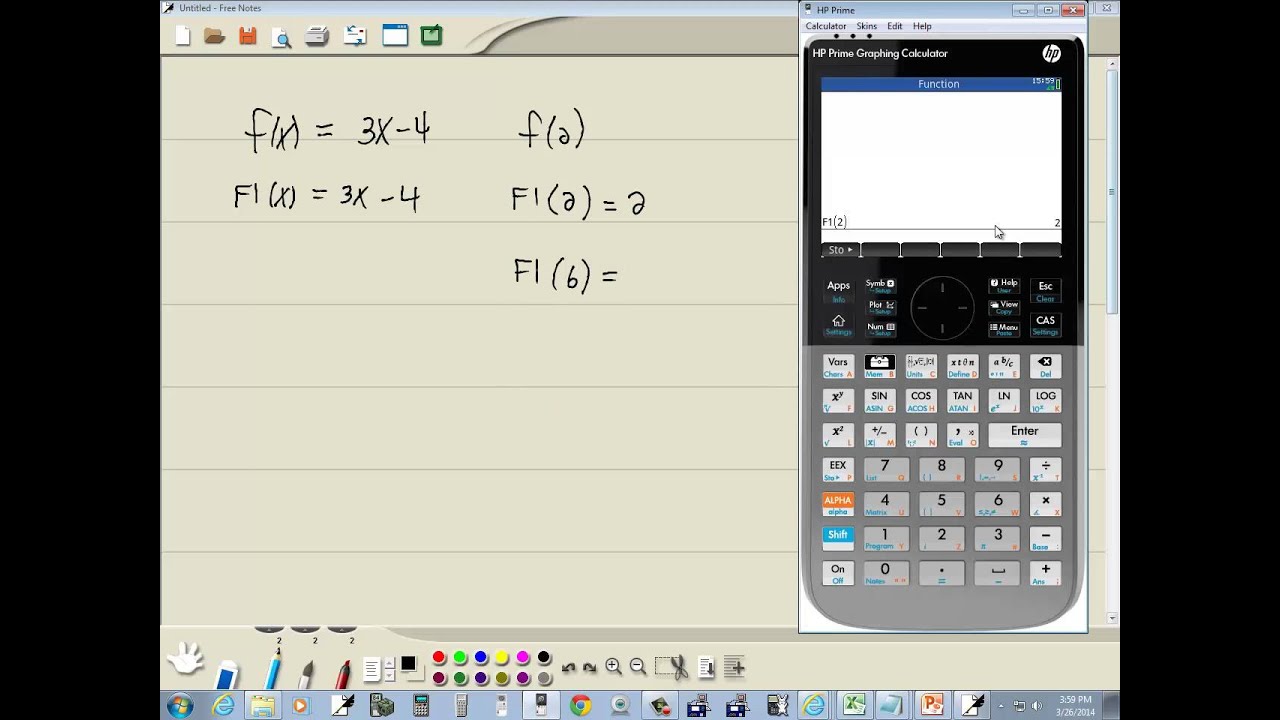
Task: Click the green board icon in the toolbar
Action: tap(431, 36)
